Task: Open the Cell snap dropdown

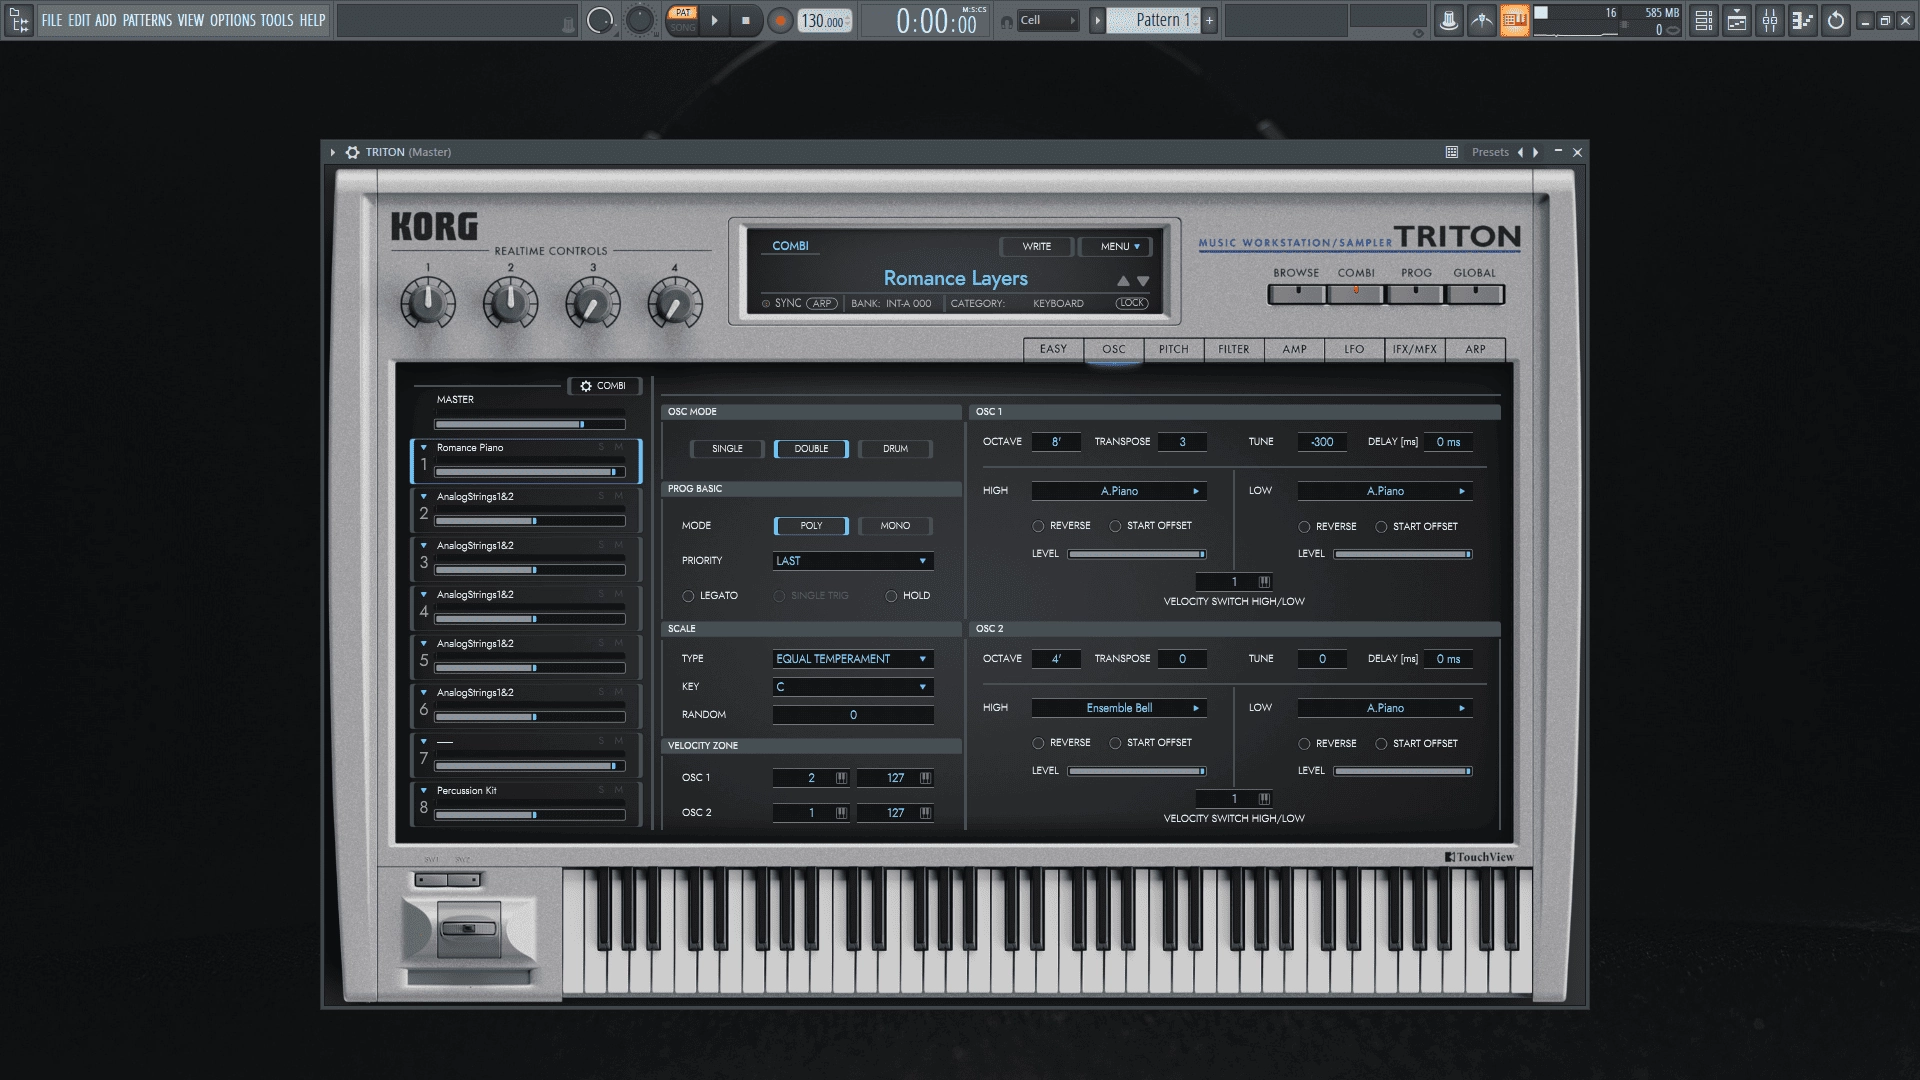Action: (1048, 20)
